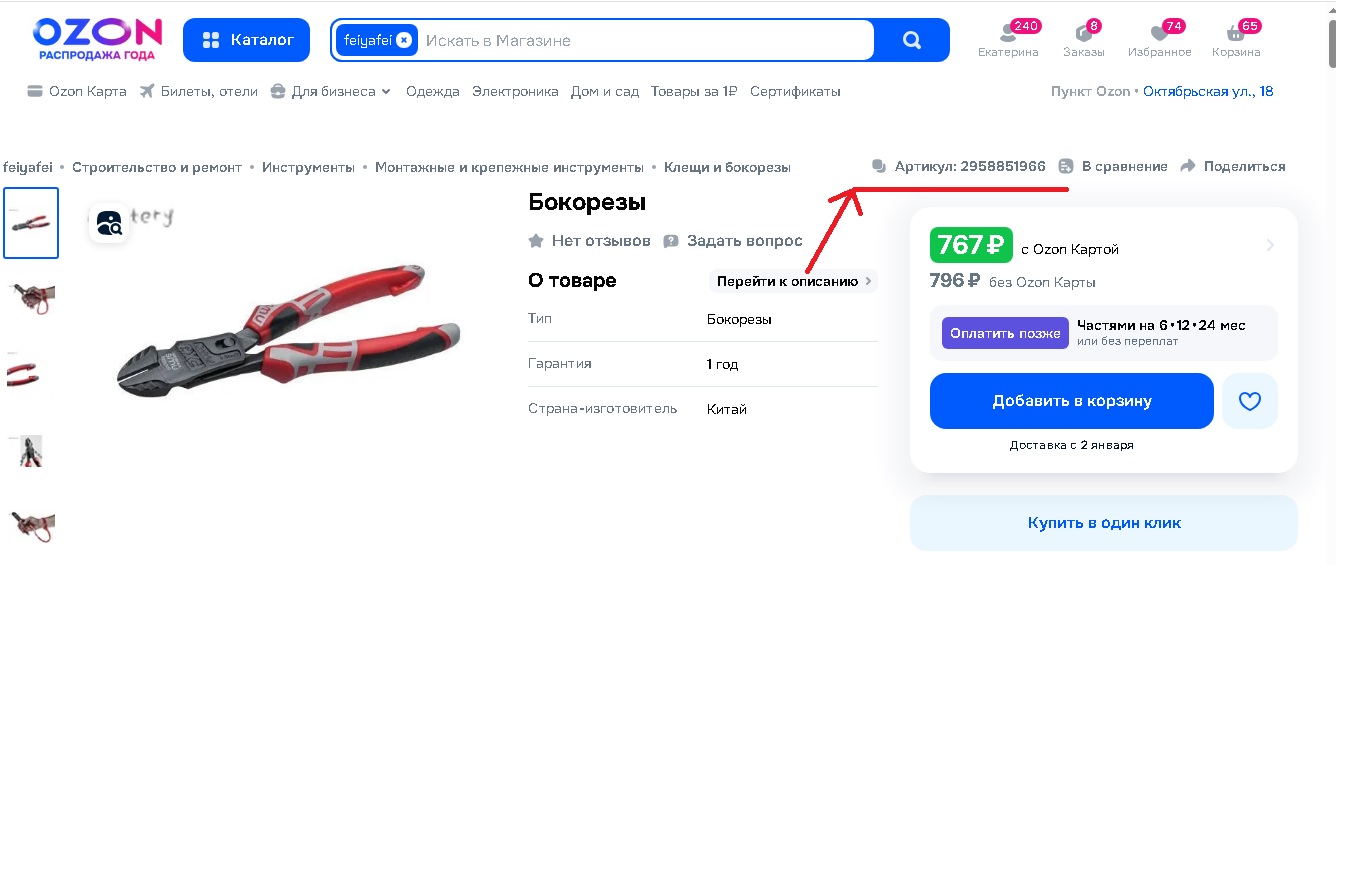Open Избранное from the header icon
Viewport: 1366px width, 876px height.
(x=1159, y=33)
